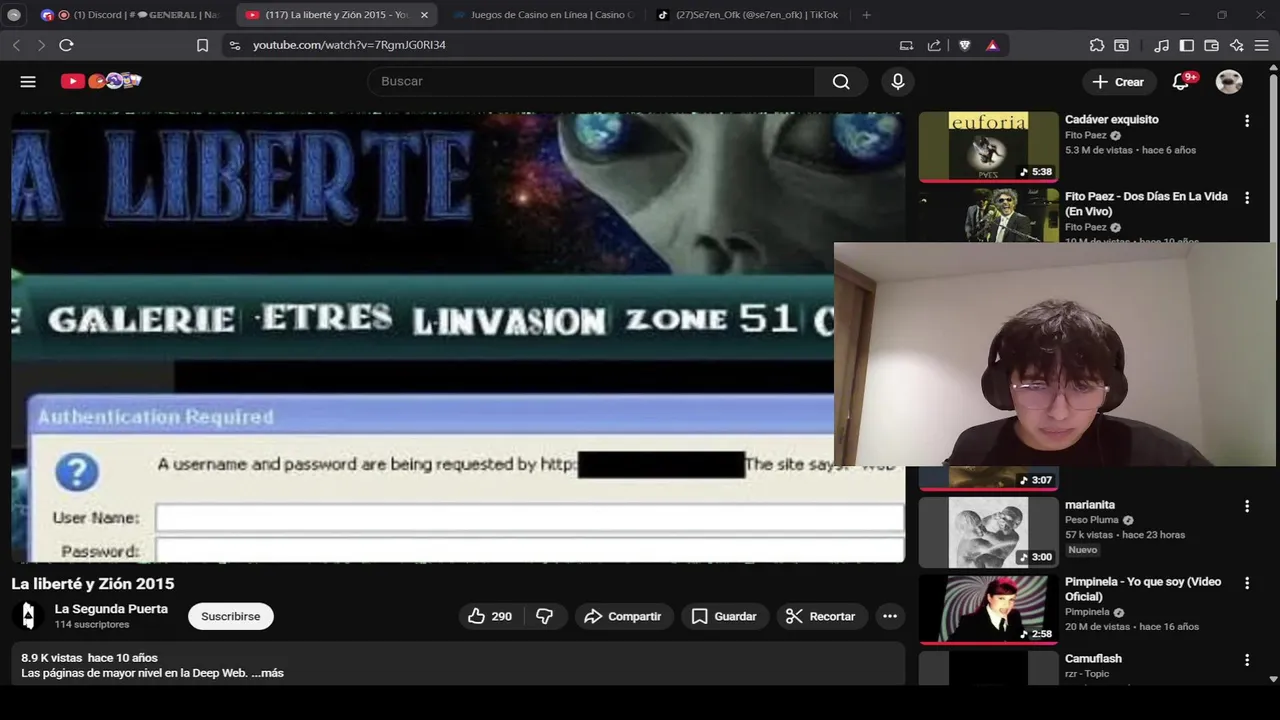This screenshot has height=720, width=1280.
Task: Click the Recortar clip button
Action: click(820, 616)
